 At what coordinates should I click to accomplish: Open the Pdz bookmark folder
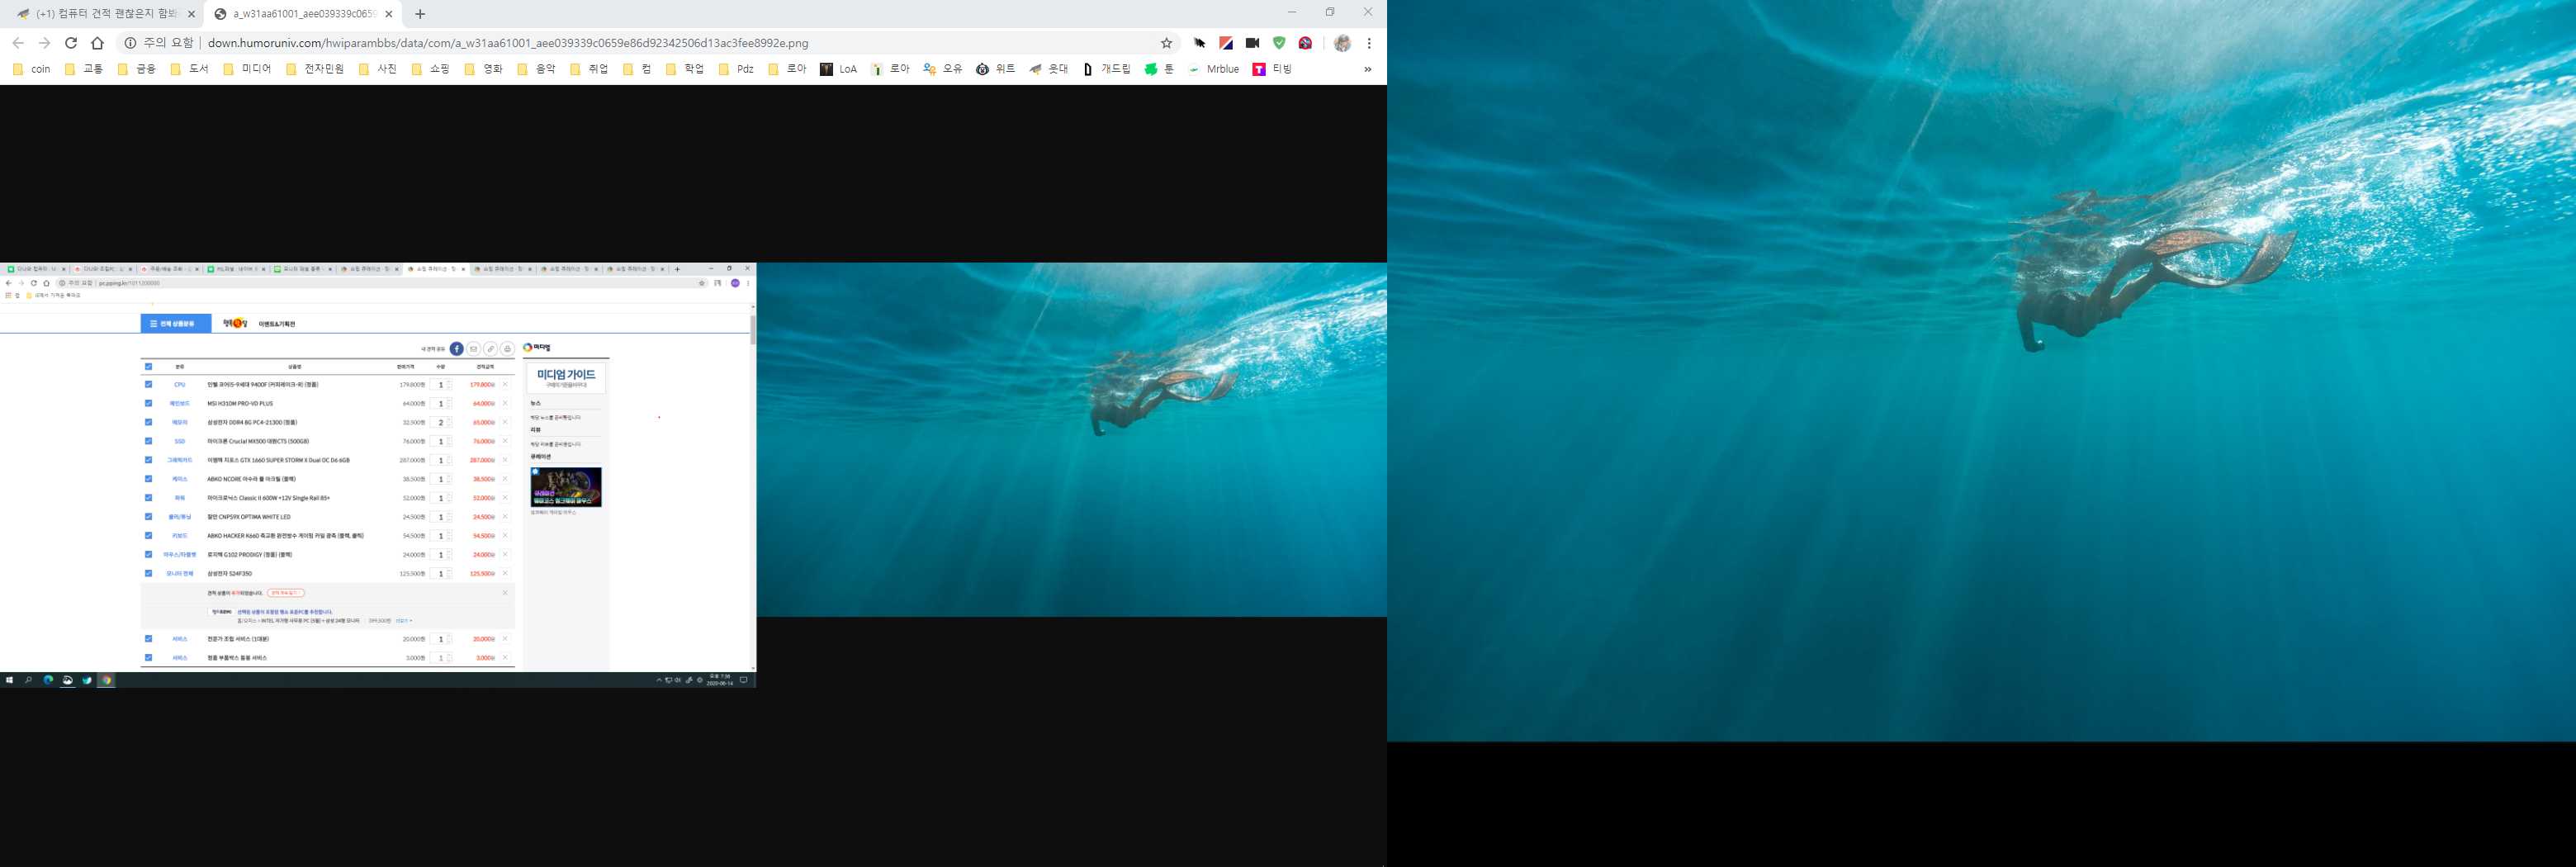coord(737,69)
